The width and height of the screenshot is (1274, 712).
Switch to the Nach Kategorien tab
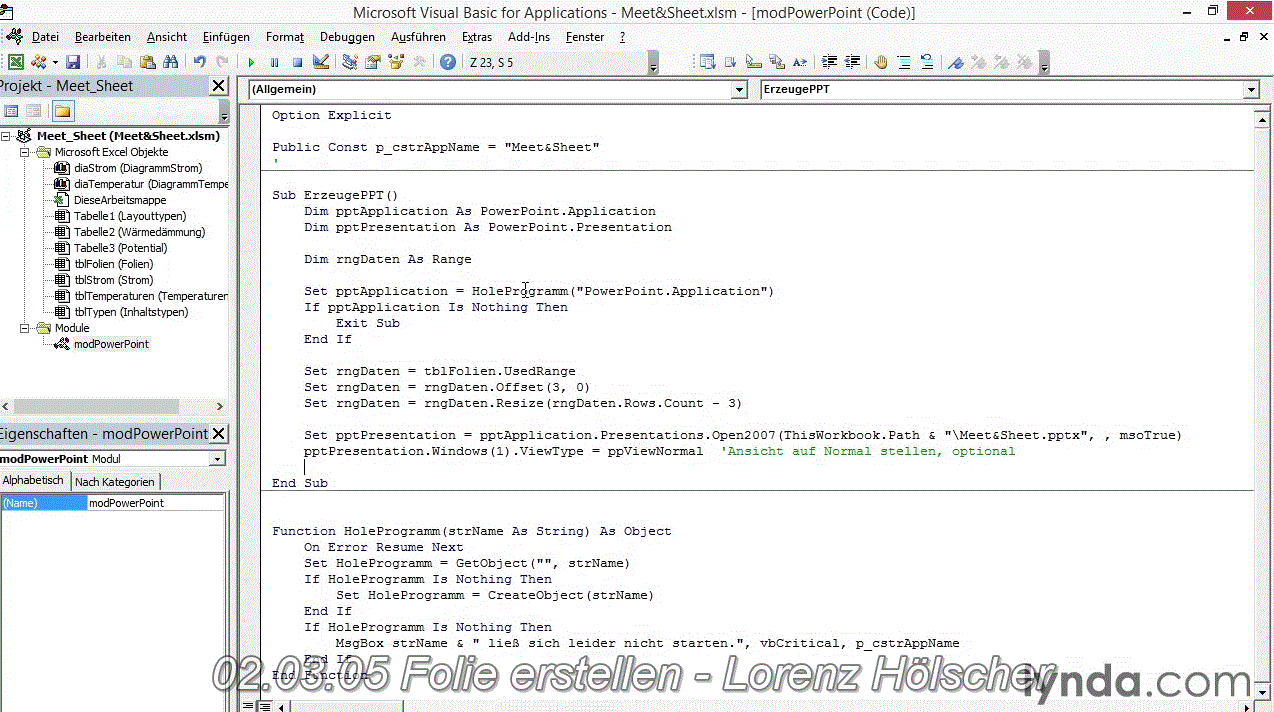point(115,482)
